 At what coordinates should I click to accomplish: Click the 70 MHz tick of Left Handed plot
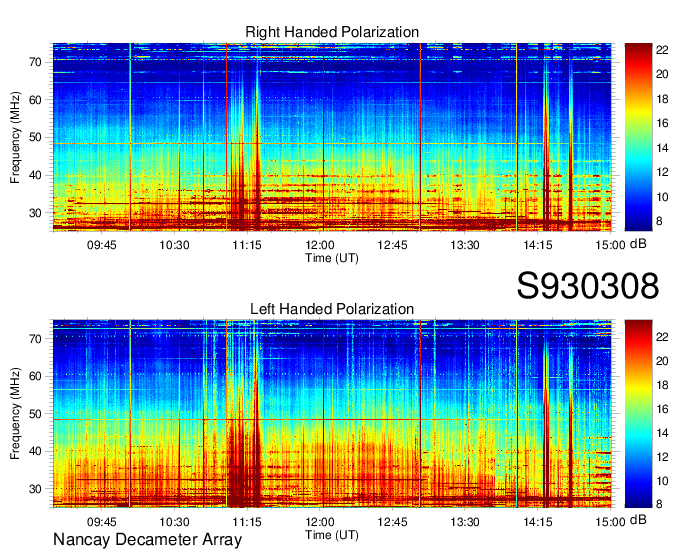point(36,339)
